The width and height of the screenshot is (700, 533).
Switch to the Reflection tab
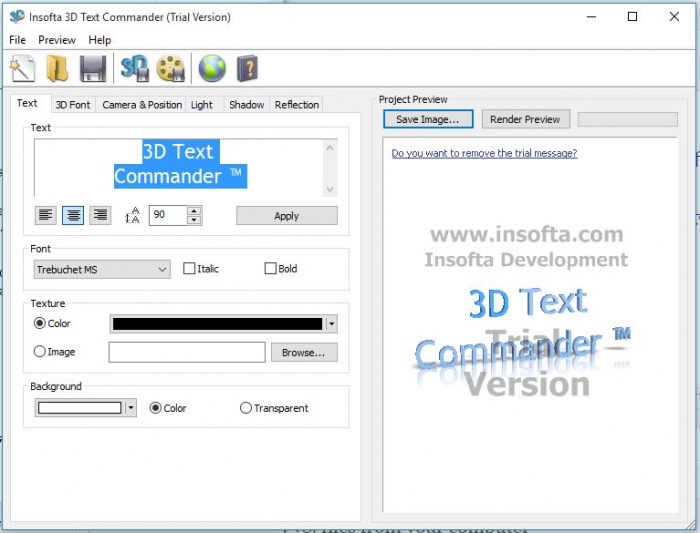pos(297,105)
